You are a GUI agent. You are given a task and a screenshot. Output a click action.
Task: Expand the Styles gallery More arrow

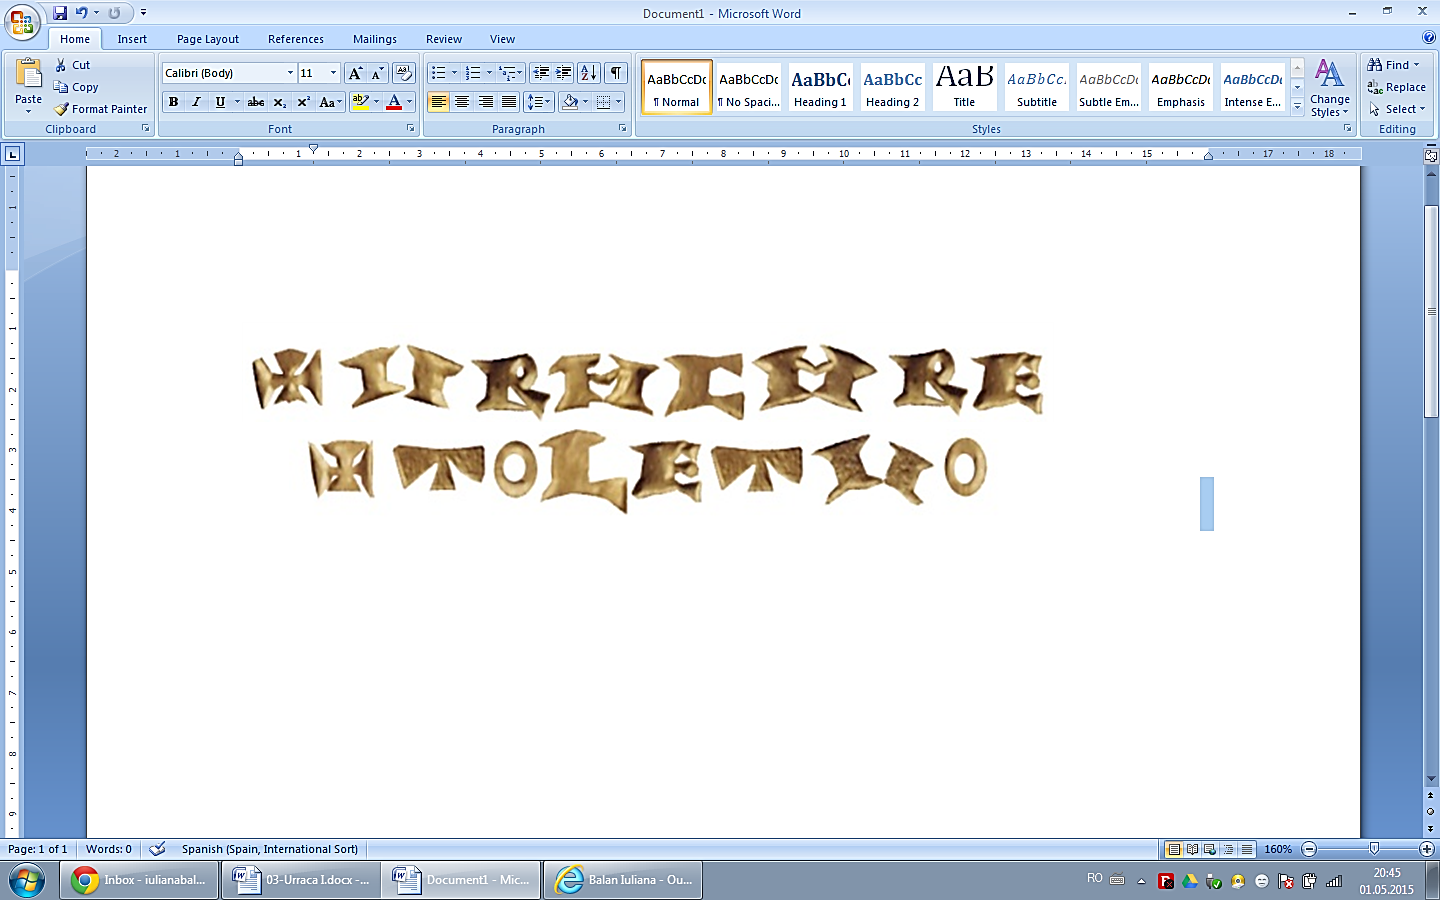(x=1297, y=107)
